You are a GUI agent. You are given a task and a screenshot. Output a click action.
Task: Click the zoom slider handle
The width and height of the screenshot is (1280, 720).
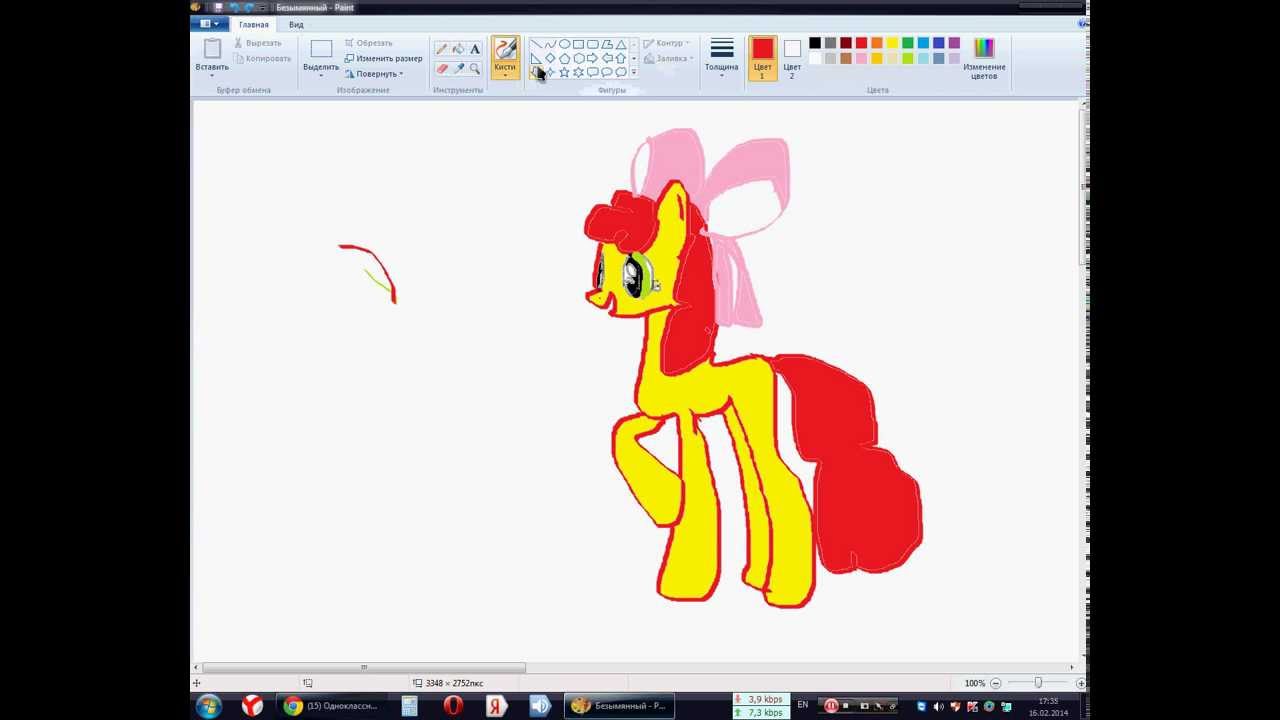(x=1038, y=683)
